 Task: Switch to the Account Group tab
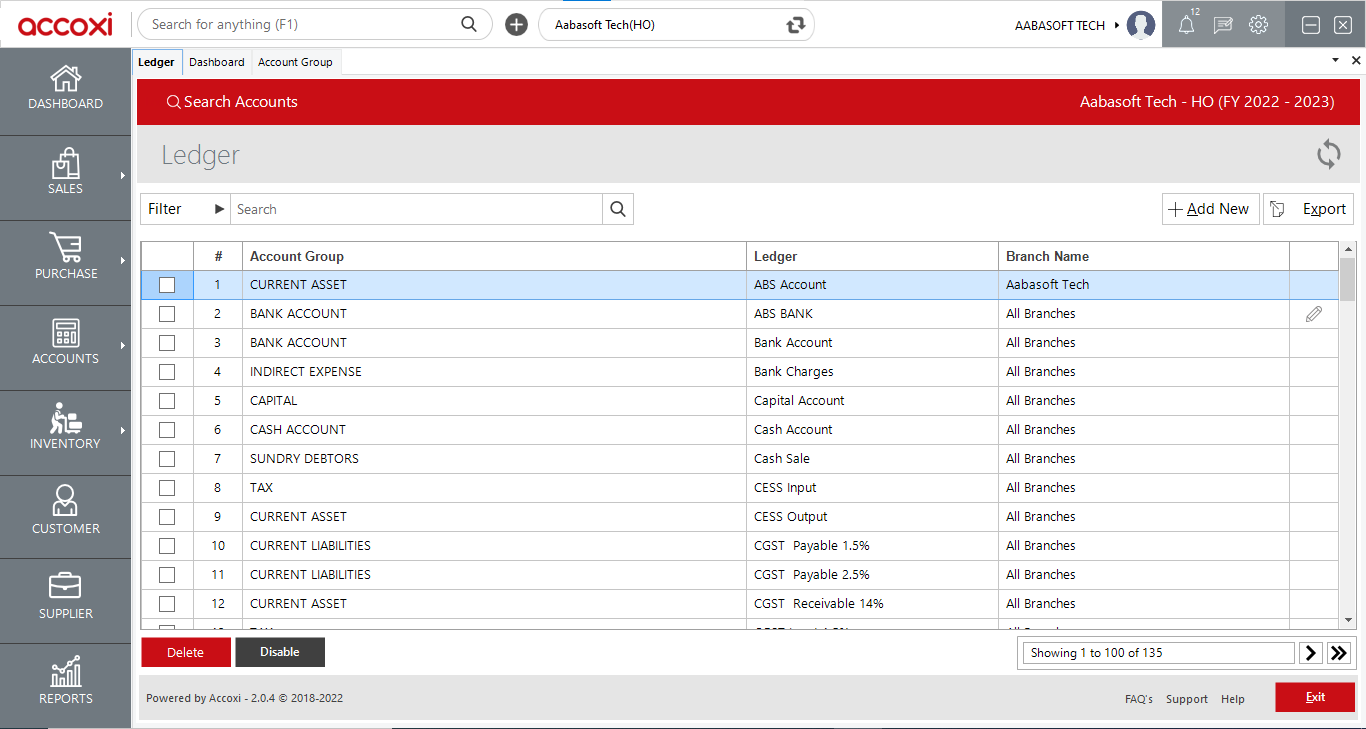pyautogui.click(x=295, y=62)
